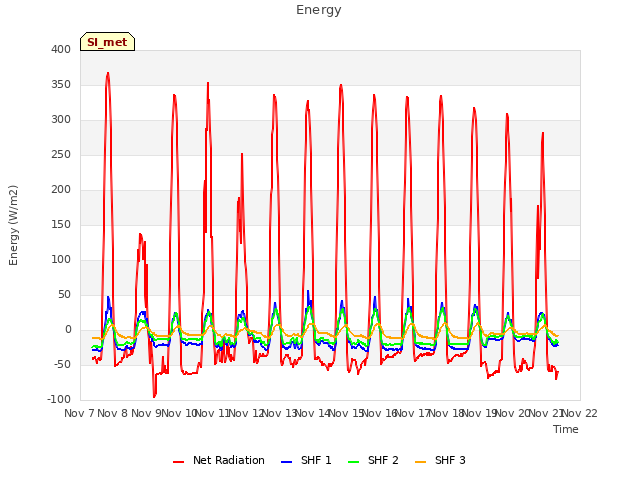
Task: Select the SHF 1 legend label
Action: (316, 460)
